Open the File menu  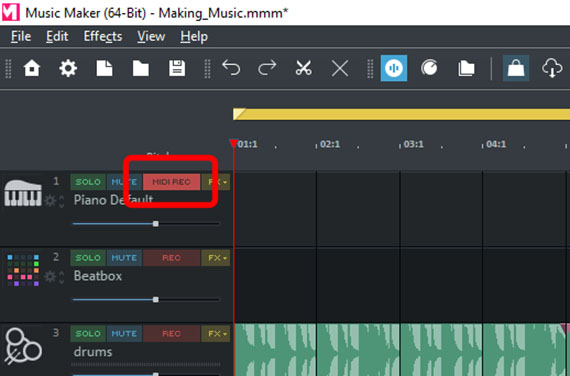click(x=21, y=36)
